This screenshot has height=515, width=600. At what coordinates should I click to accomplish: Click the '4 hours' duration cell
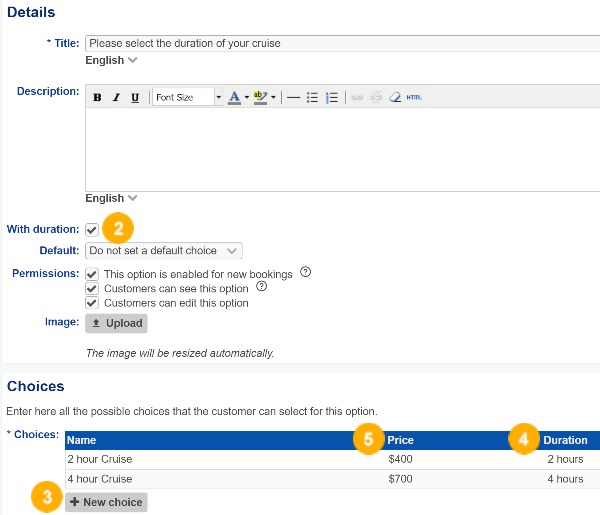click(565, 479)
